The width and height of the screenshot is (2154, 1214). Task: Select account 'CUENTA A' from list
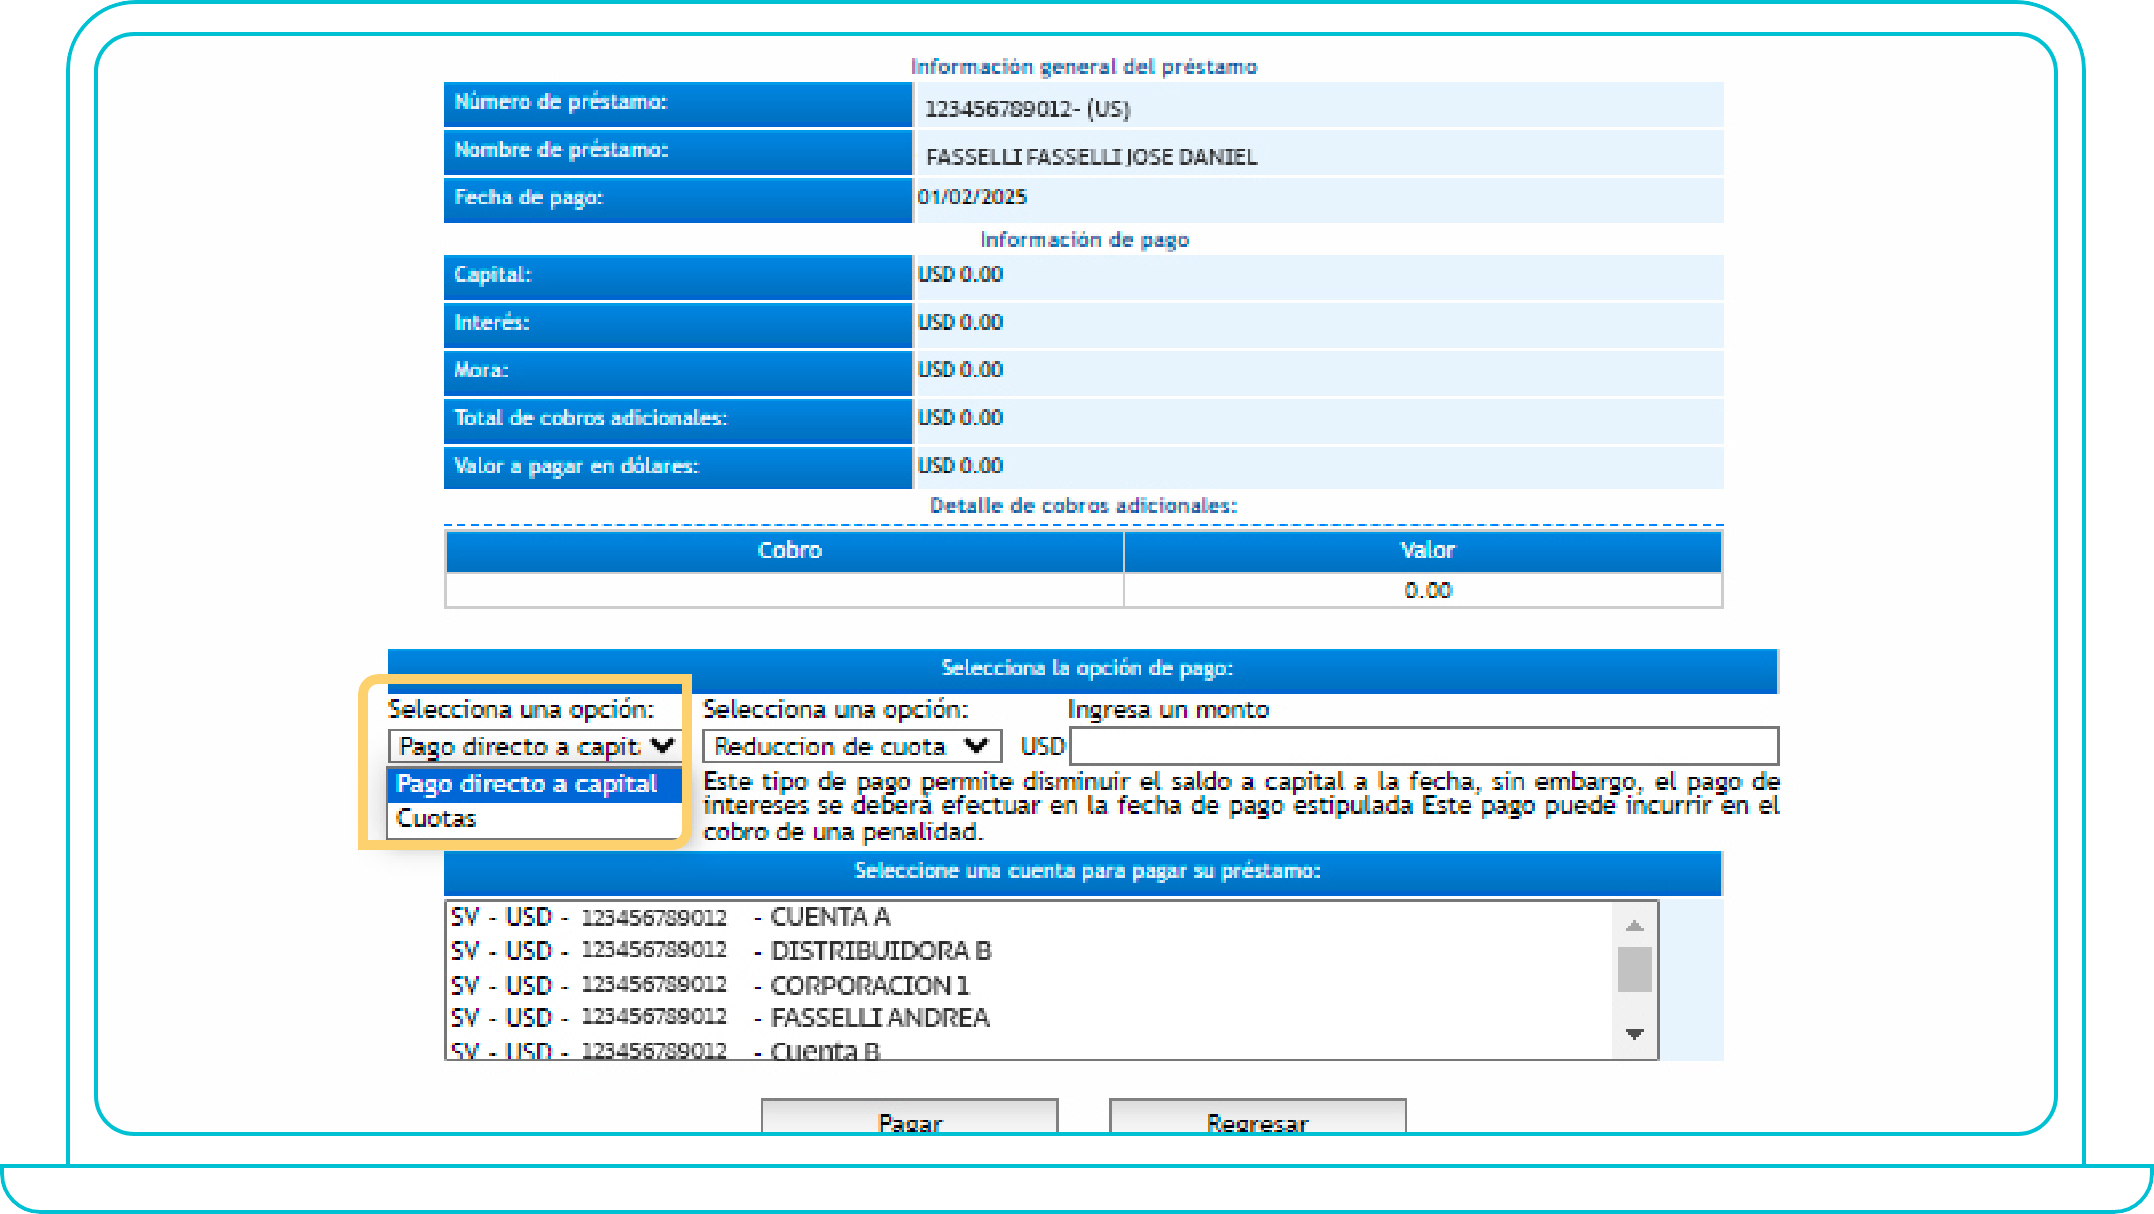coord(830,917)
